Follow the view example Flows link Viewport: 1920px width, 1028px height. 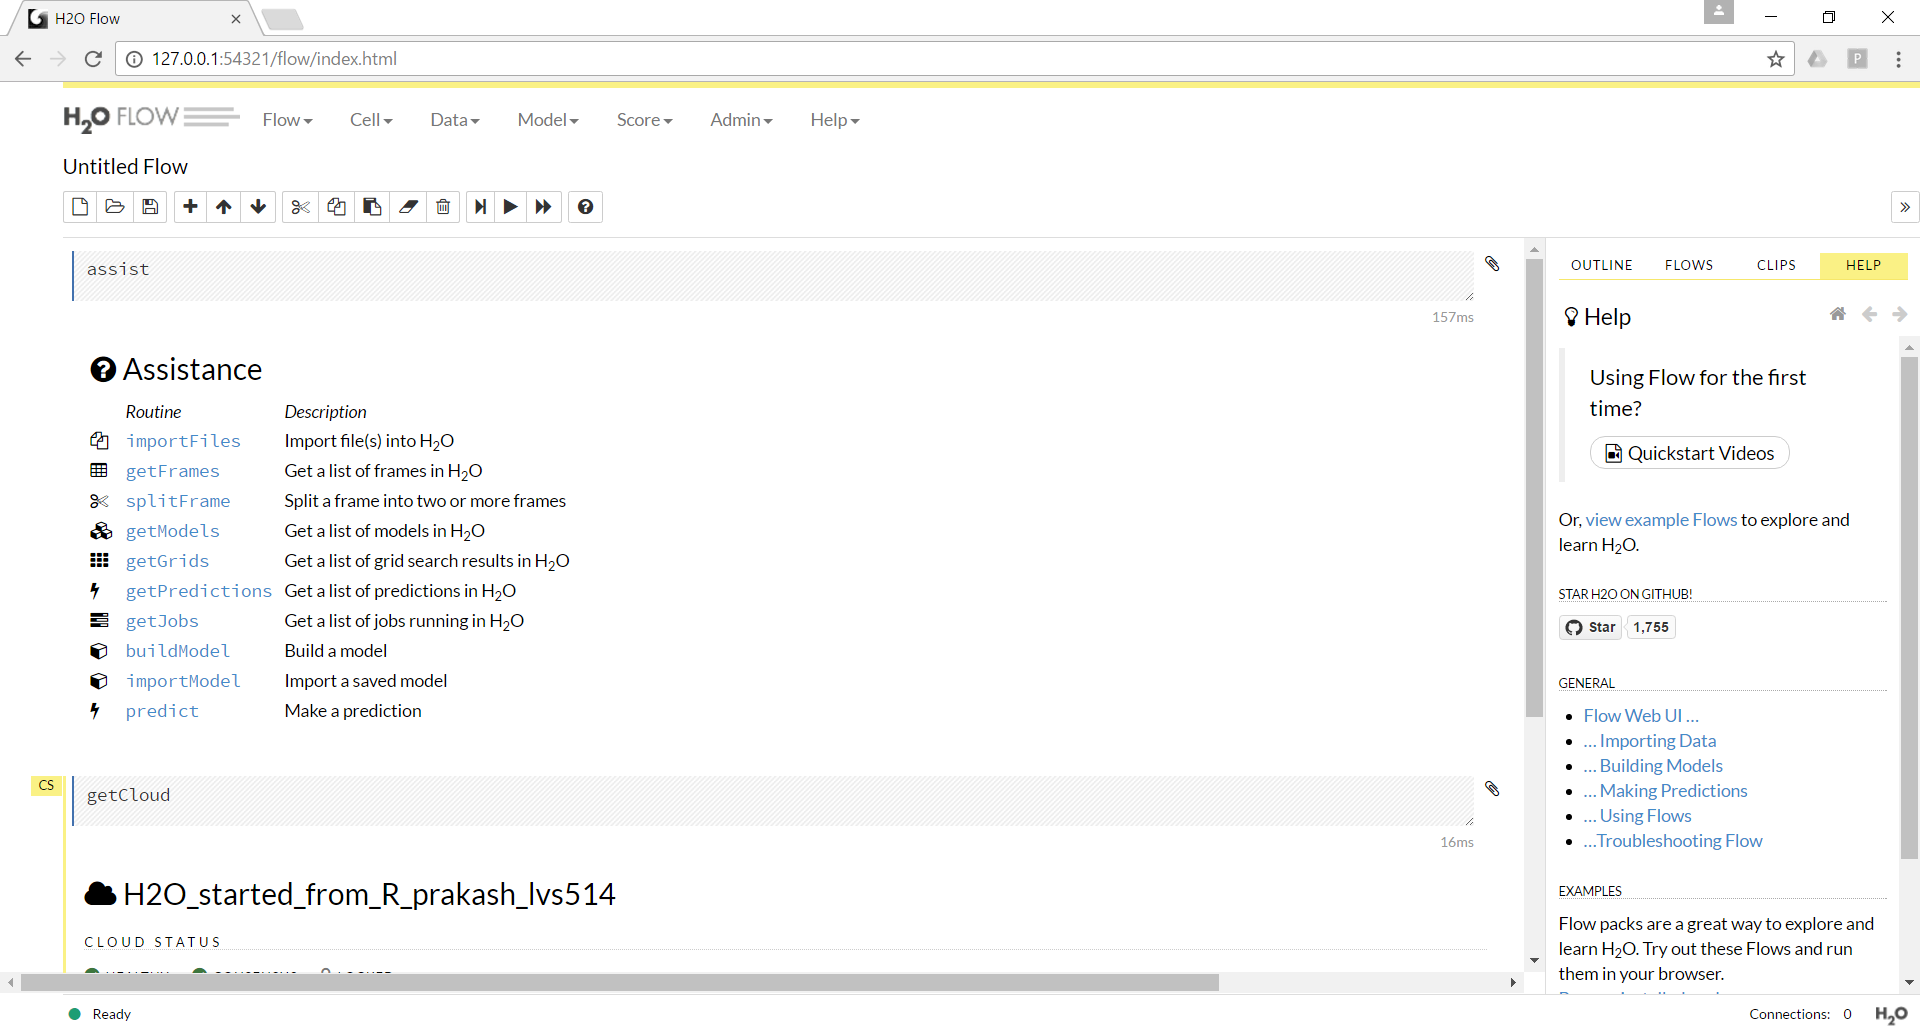[1661, 520]
